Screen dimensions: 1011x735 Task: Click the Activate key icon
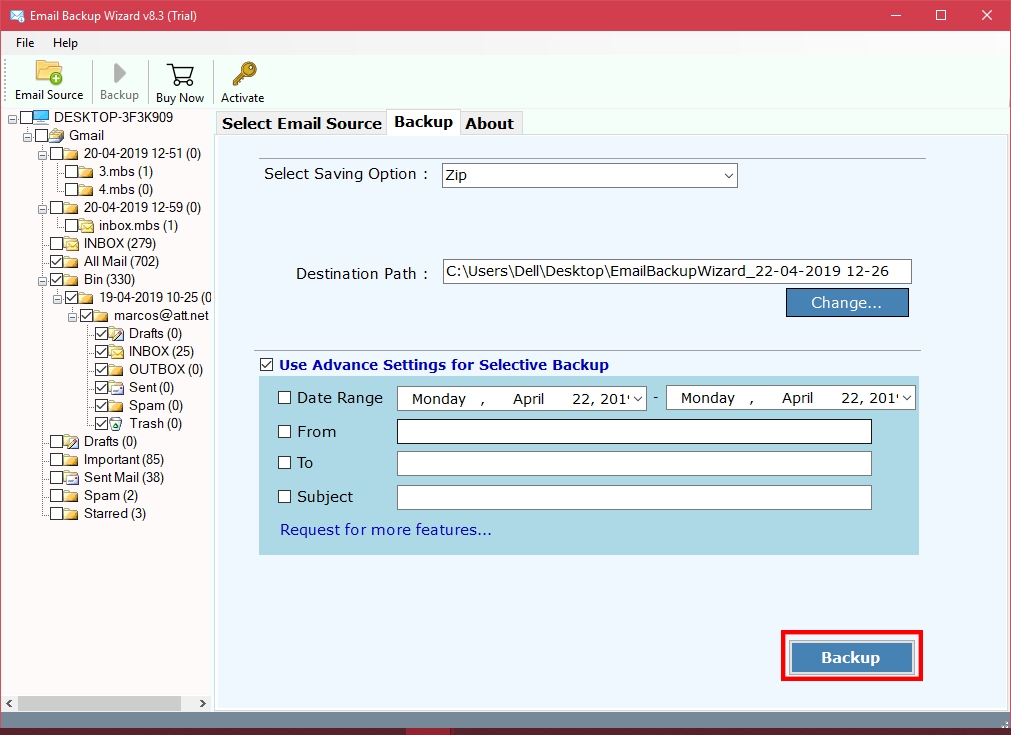[x=244, y=74]
